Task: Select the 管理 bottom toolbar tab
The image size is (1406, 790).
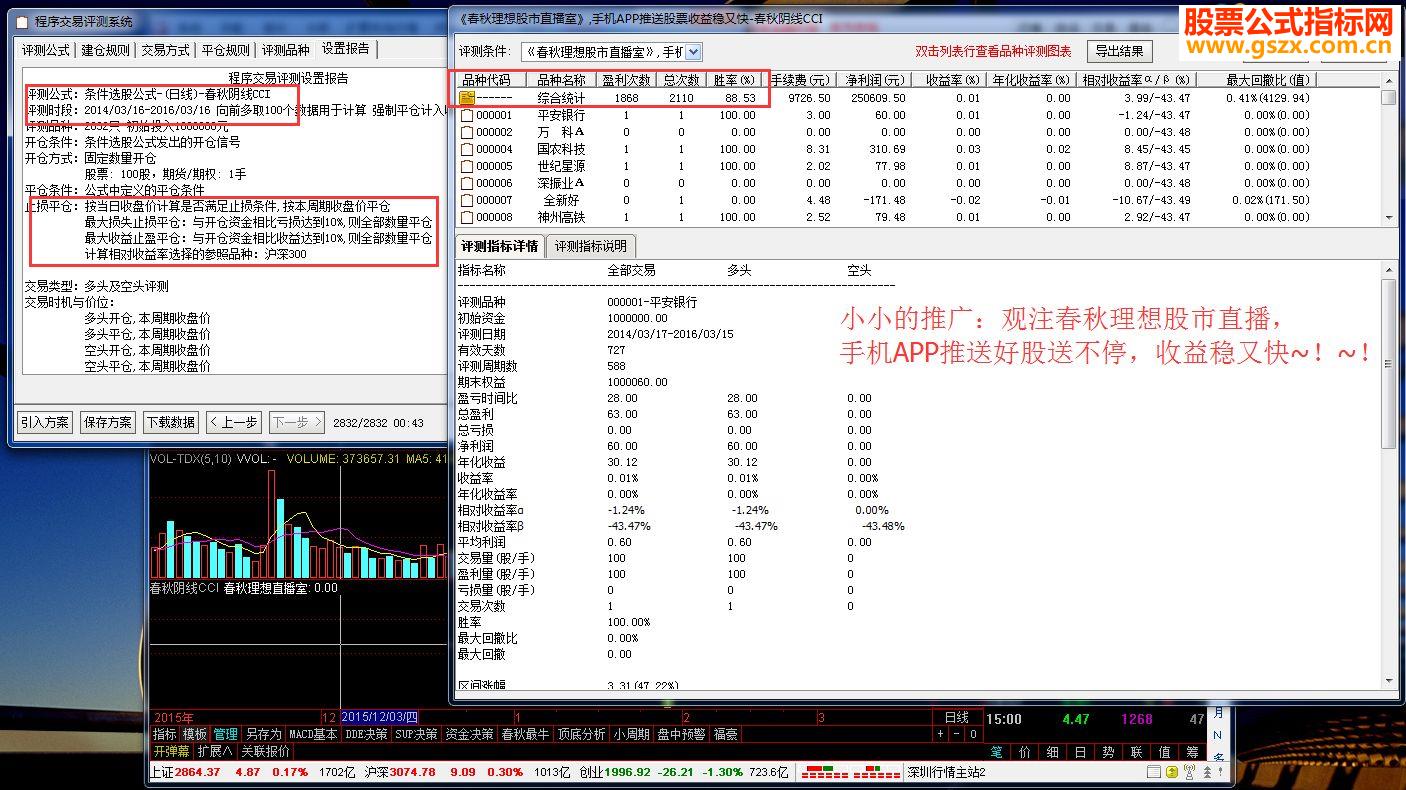Action: [226, 734]
